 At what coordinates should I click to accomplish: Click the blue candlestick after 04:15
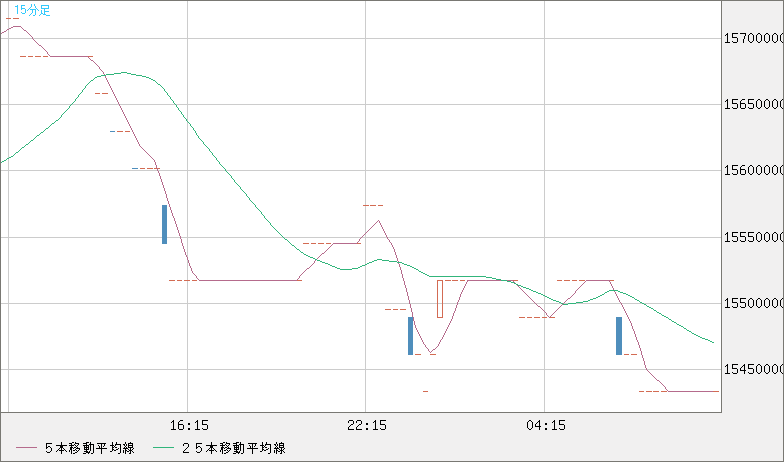(x=619, y=336)
